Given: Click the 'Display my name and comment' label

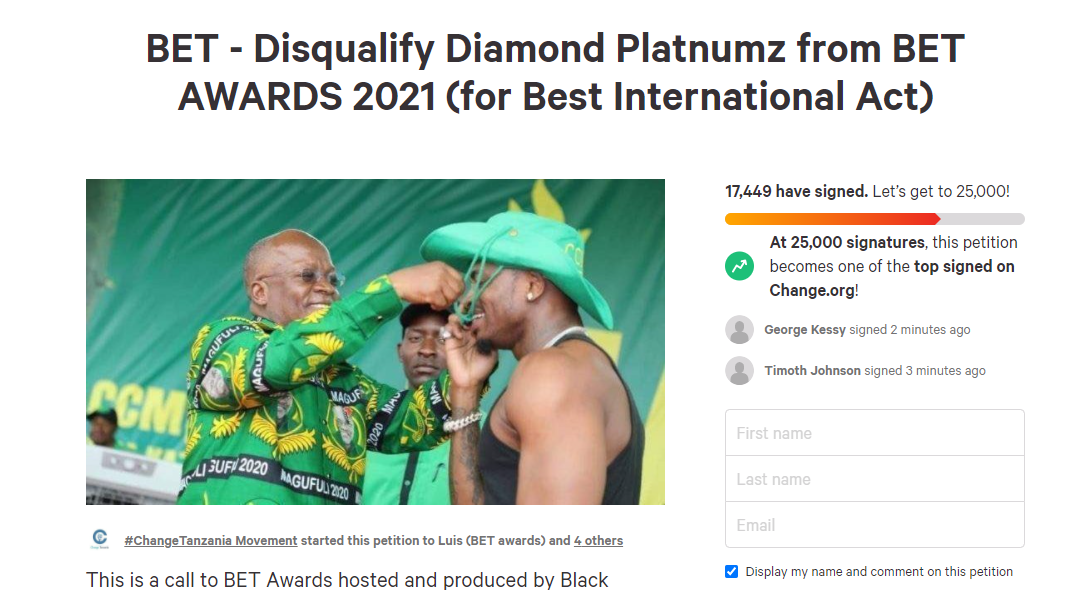Looking at the screenshot, I should coord(879,572).
